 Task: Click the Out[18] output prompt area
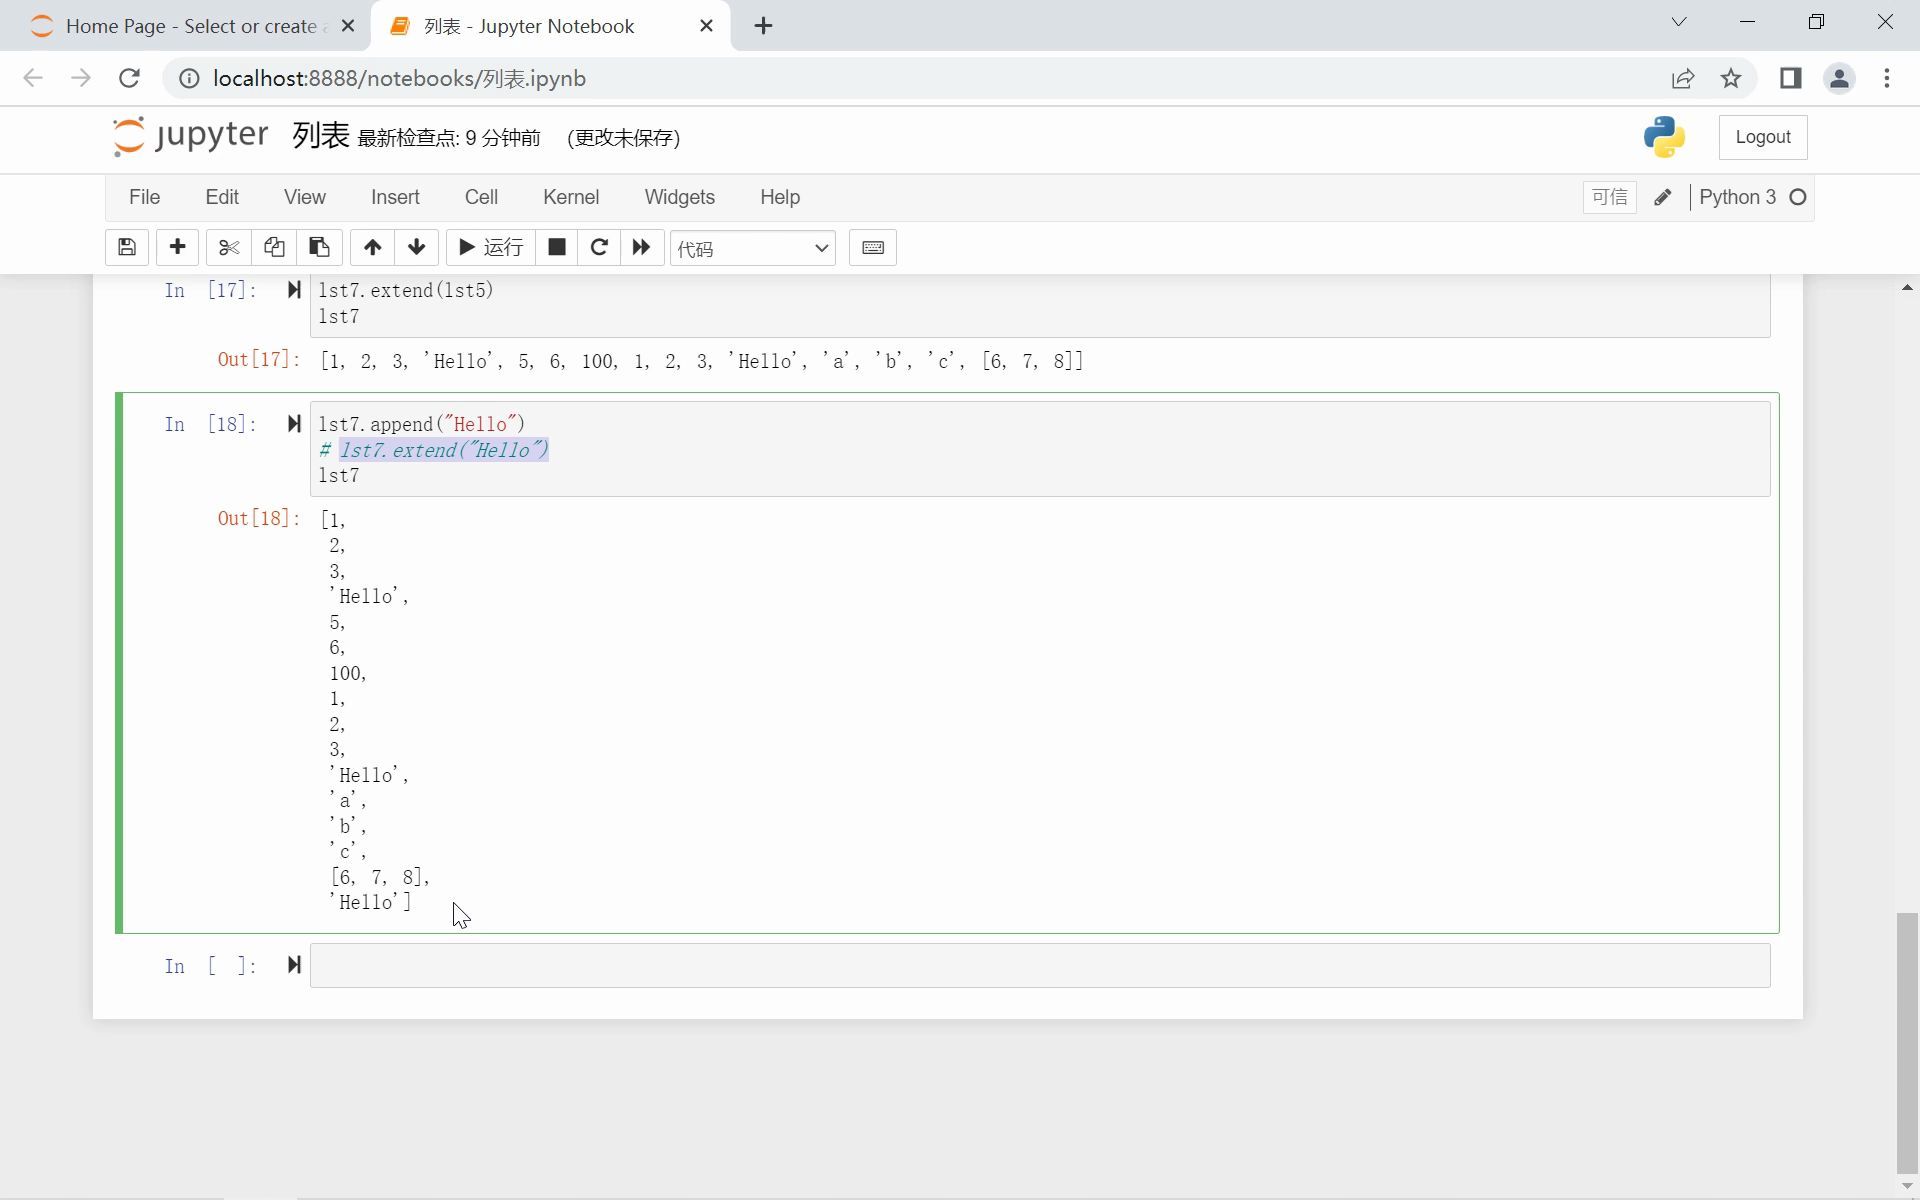coord(258,518)
